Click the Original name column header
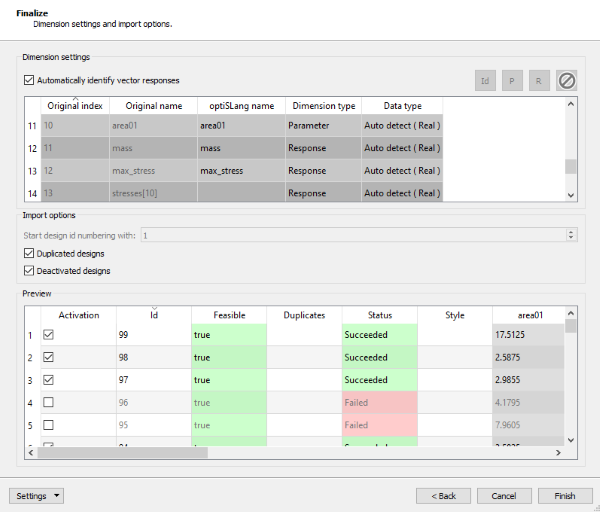Screen dimensions: 600x512 (153, 106)
